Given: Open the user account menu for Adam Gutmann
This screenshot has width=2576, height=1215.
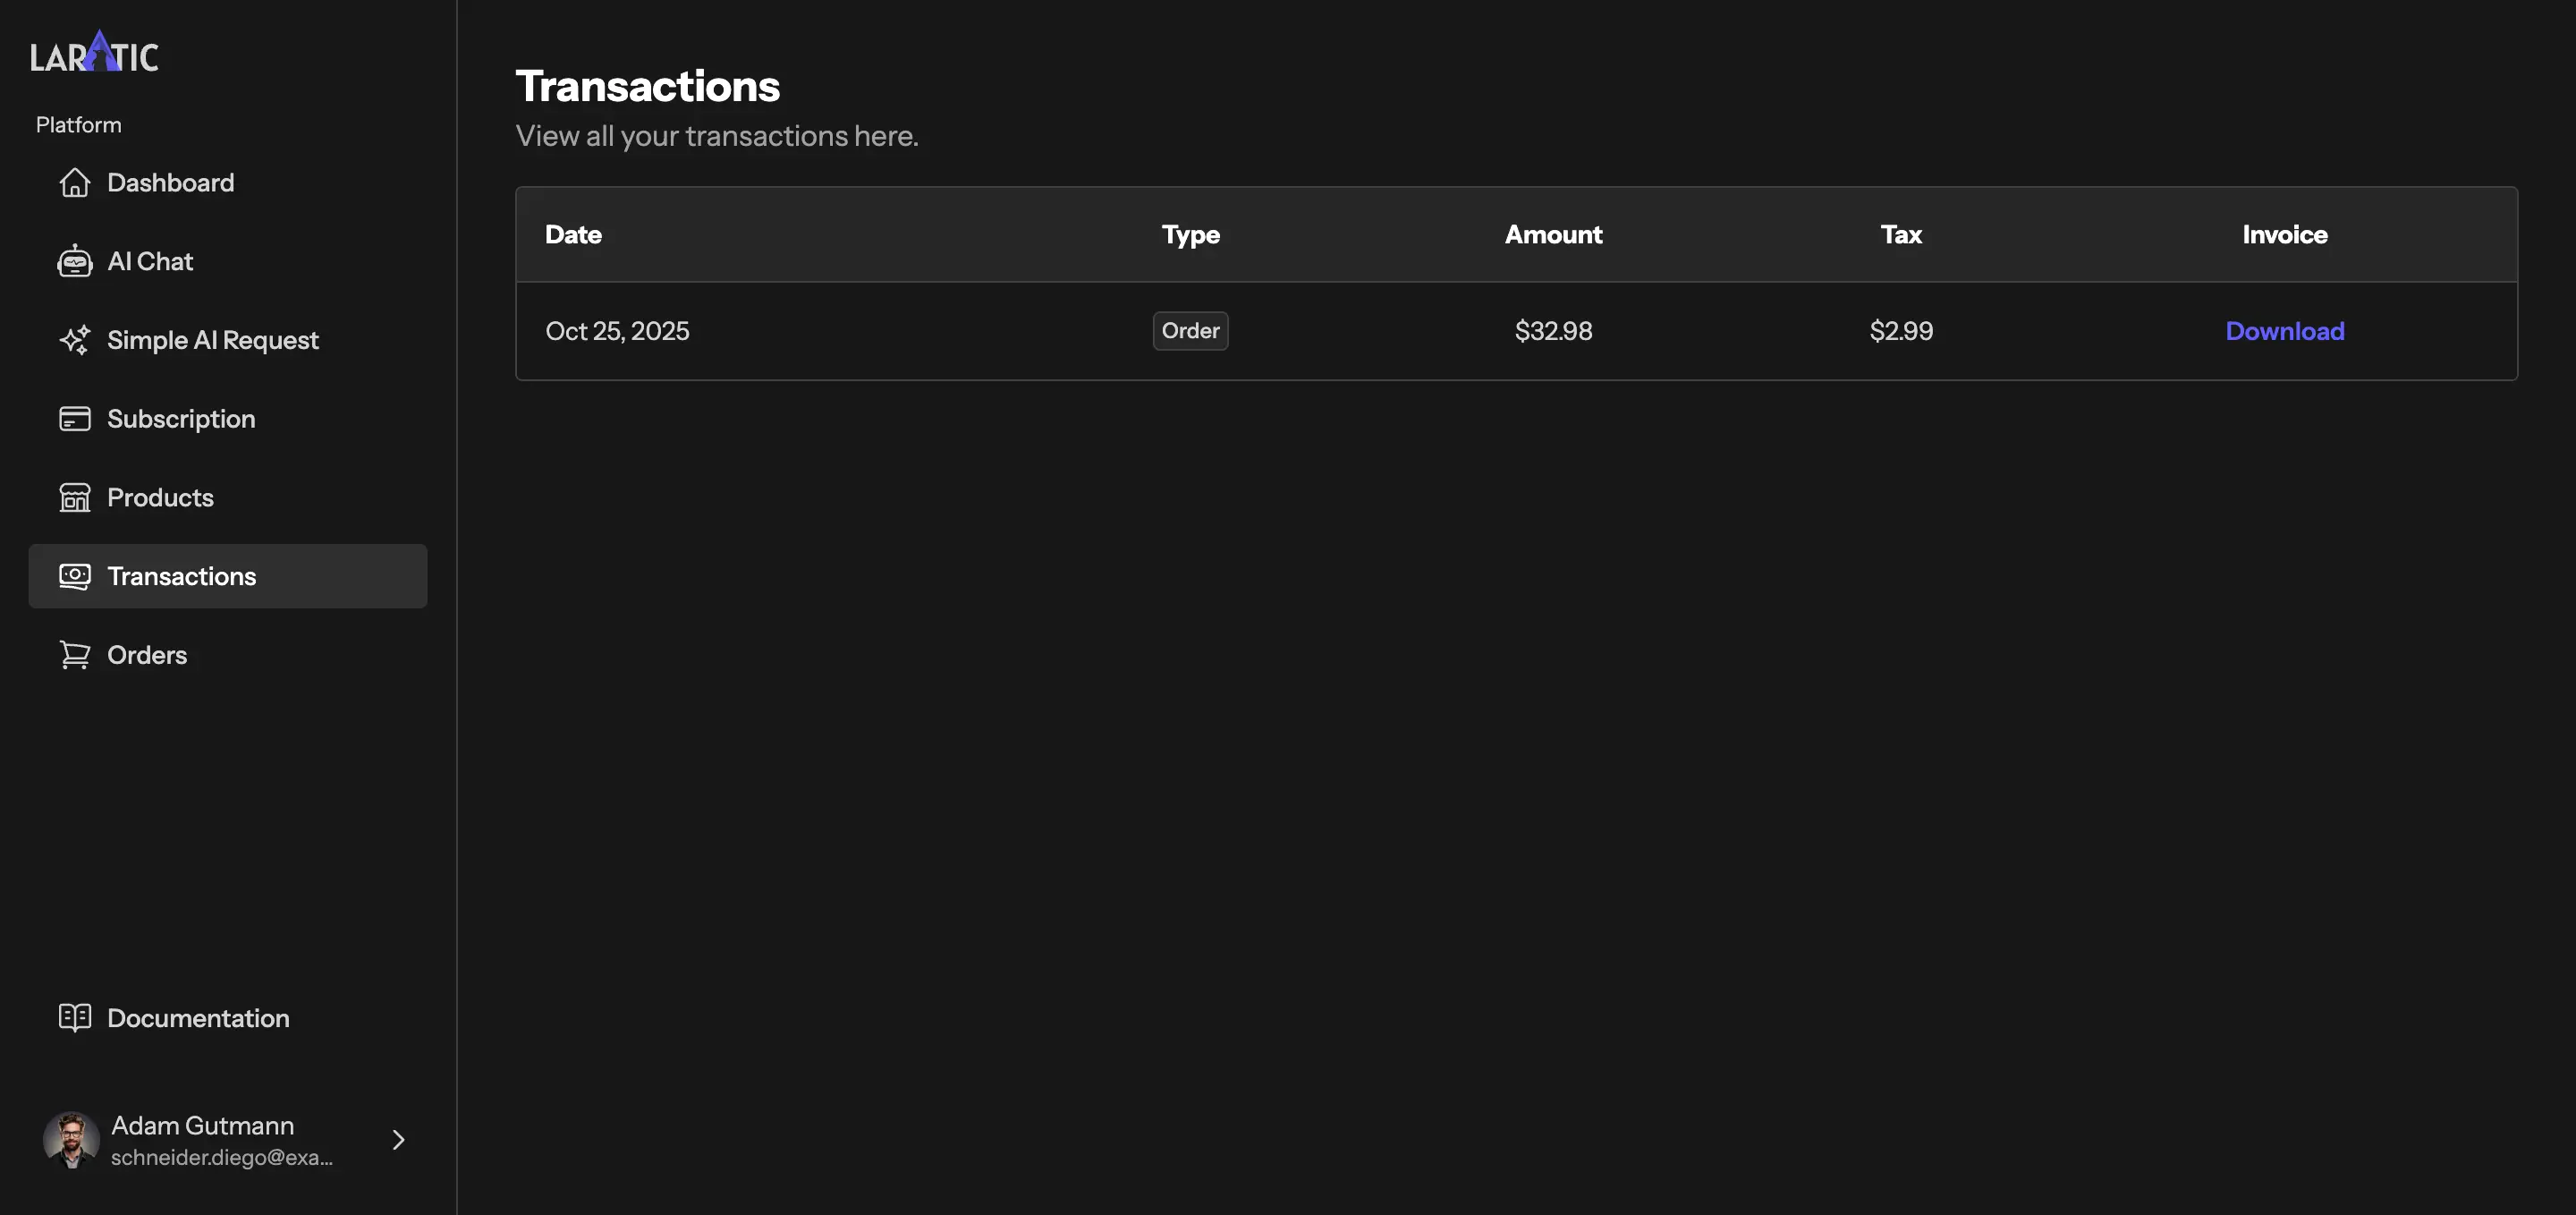Looking at the screenshot, I should pos(220,1139).
